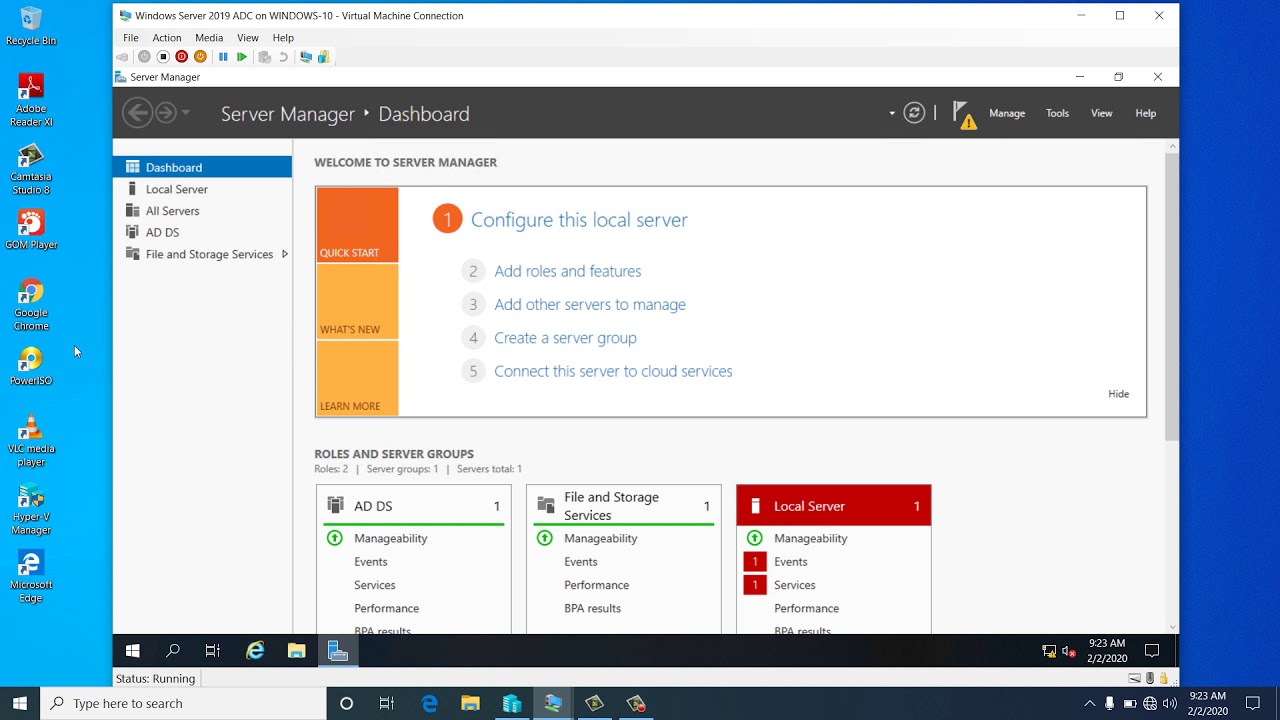1280x720 pixels.
Task: Open Server Manager Help menu
Action: (1146, 113)
